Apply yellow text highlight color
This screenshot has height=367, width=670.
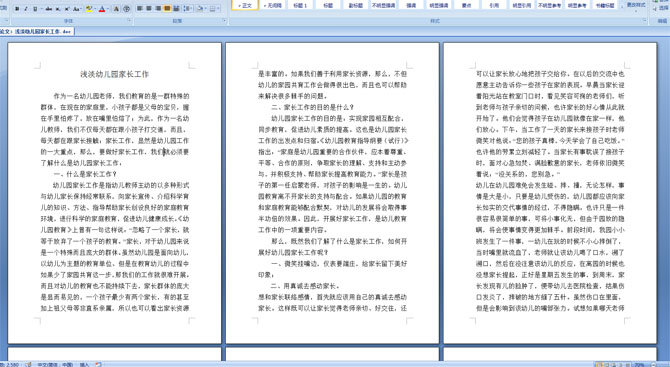click(x=89, y=9)
